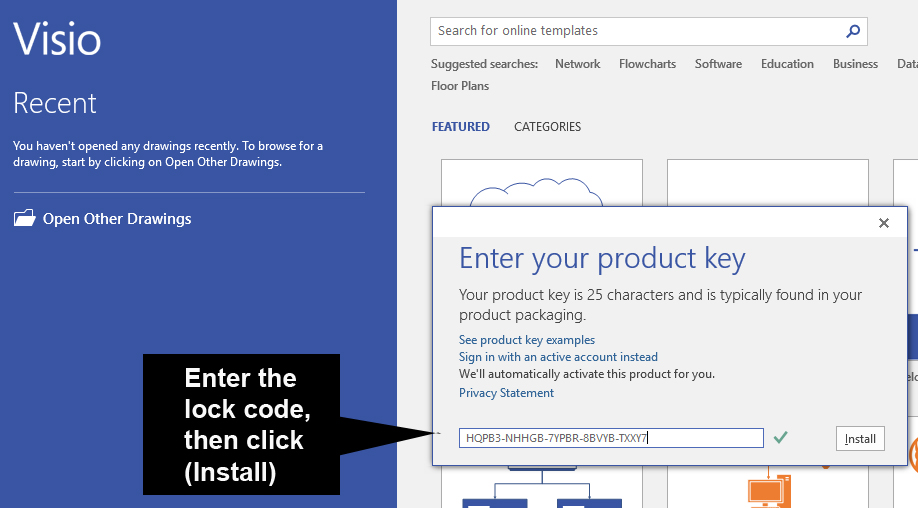Switch to the CATEGORIES tab
Viewport: 918px width, 508px height.
(x=547, y=126)
